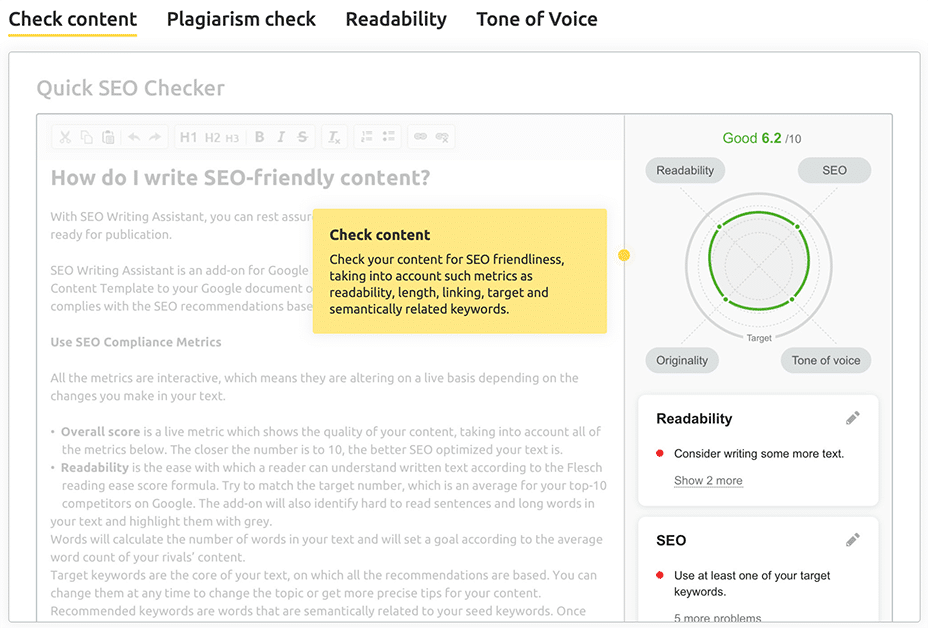Click the 'Readability' card heading
This screenshot has height=628, width=928.
point(694,419)
